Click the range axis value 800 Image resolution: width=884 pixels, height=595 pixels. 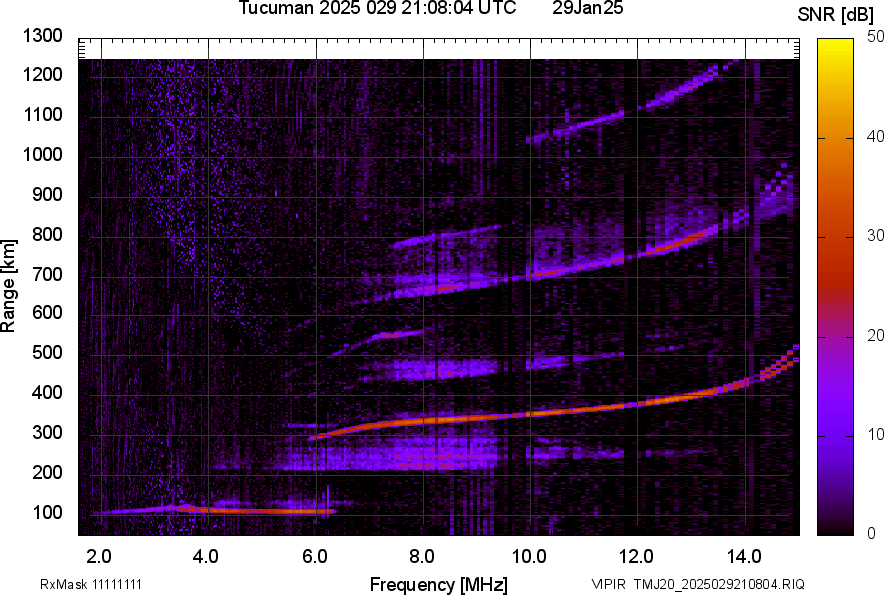(x=47, y=234)
